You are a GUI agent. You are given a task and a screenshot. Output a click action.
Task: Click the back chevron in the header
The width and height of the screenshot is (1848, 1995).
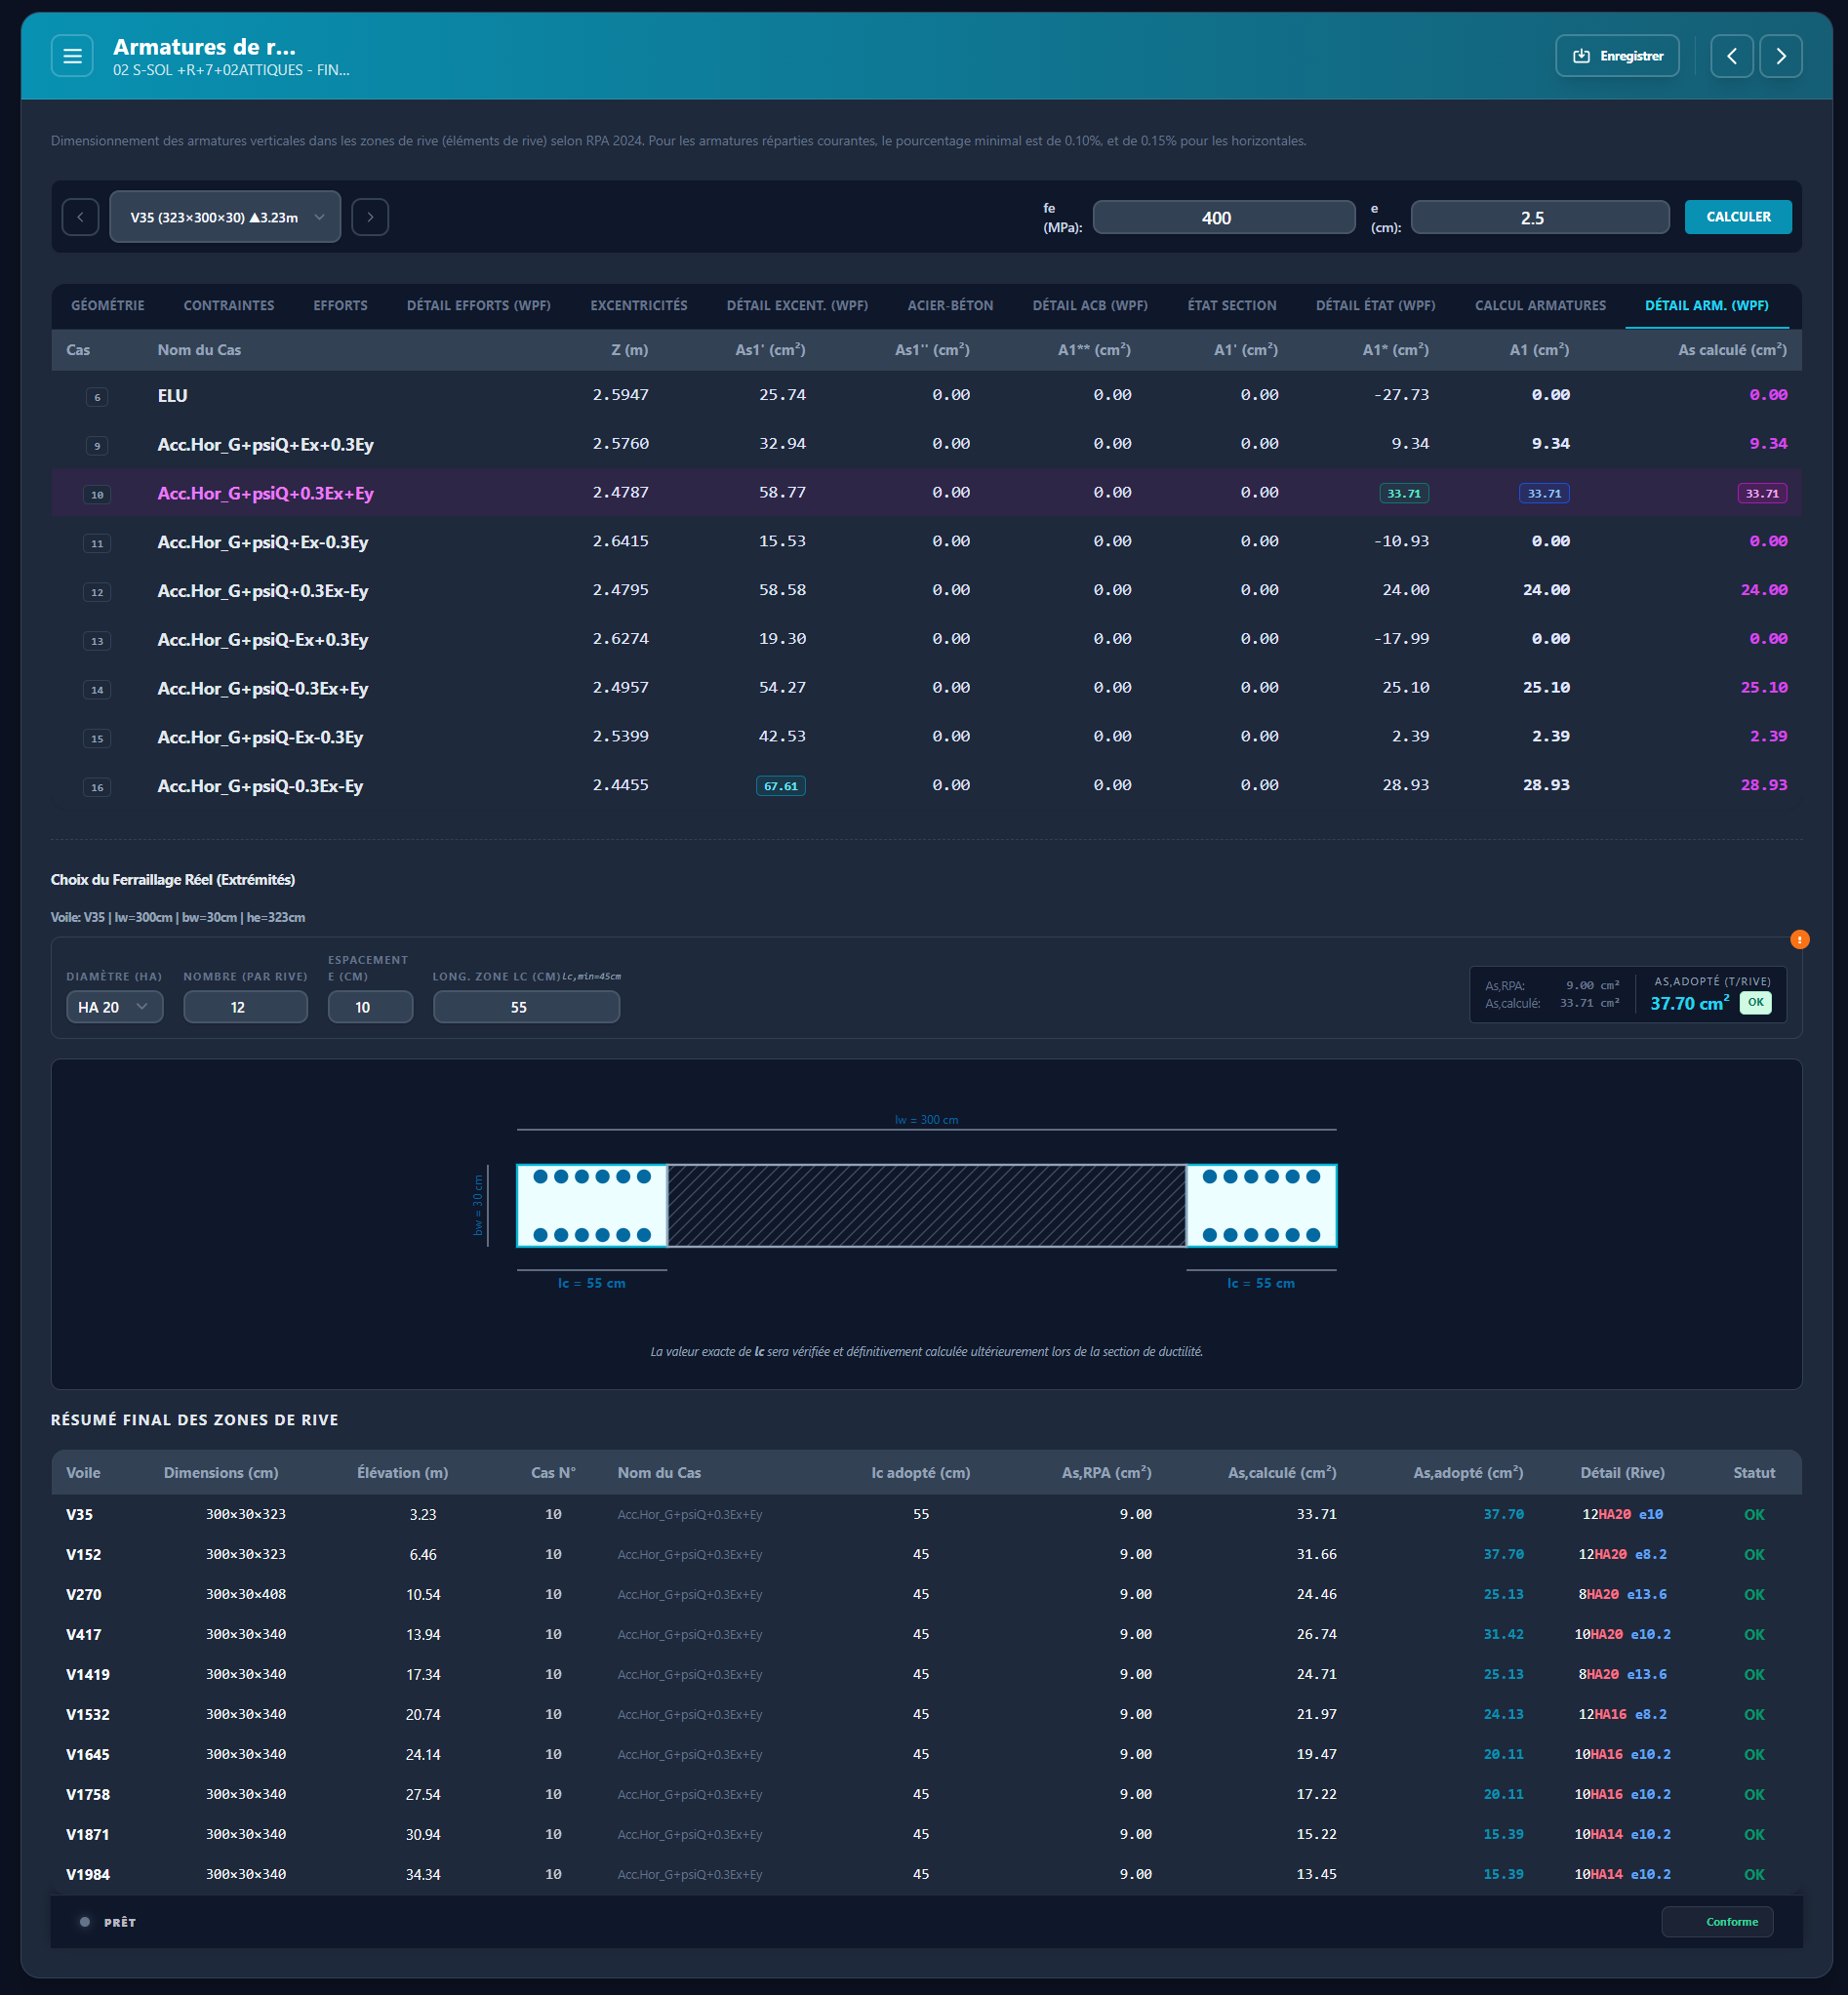pos(1732,56)
